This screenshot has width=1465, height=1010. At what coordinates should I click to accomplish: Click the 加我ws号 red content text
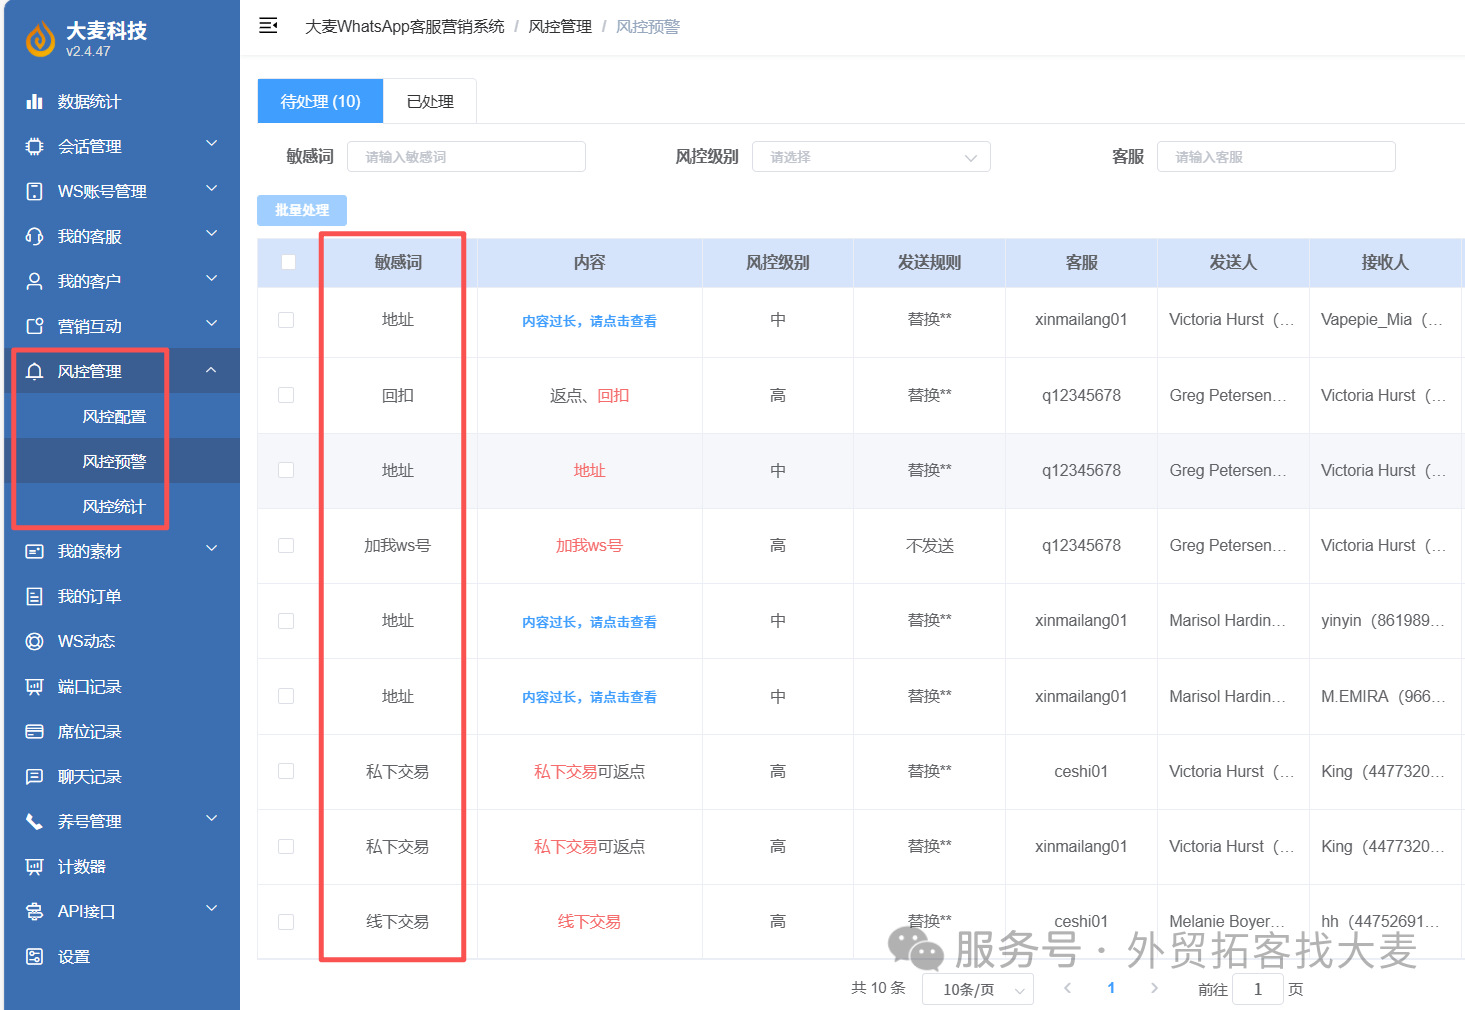pos(589,545)
